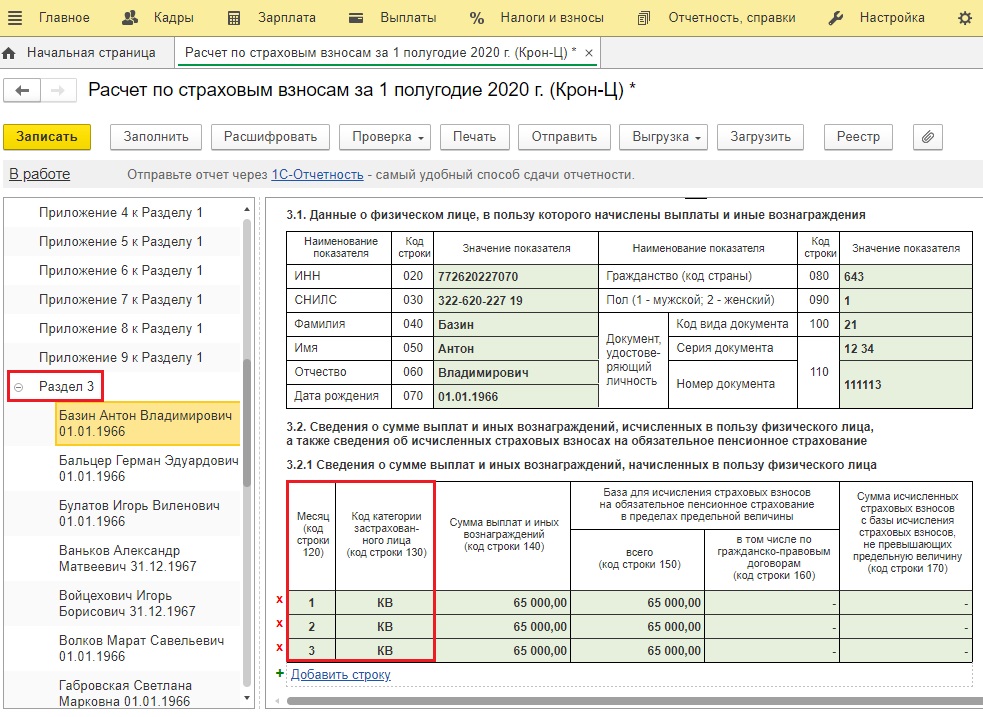The height and width of the screenshot is (717, 983).
Task: Click the Записать button
Action: (x=47, y=137)
